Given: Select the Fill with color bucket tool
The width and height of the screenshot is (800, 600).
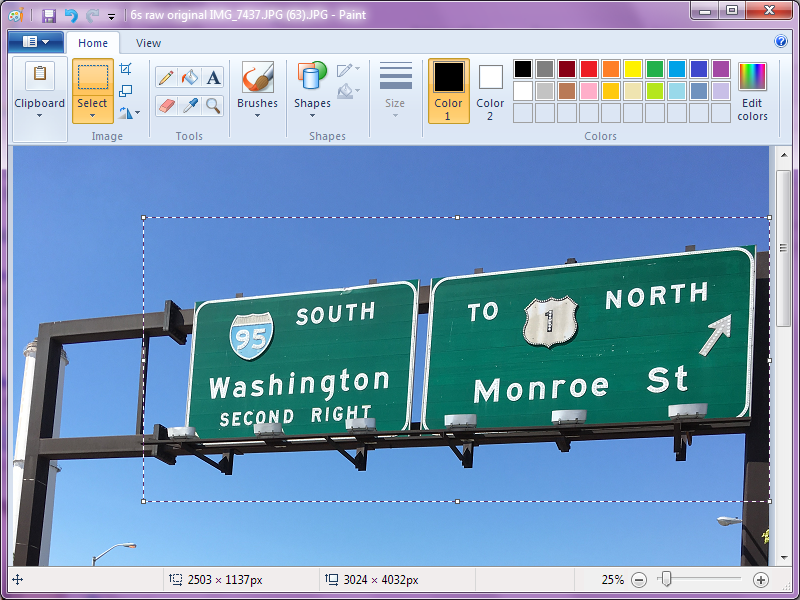Looking at the screenshot, I should pyautogui.click(x=190, y=78).
